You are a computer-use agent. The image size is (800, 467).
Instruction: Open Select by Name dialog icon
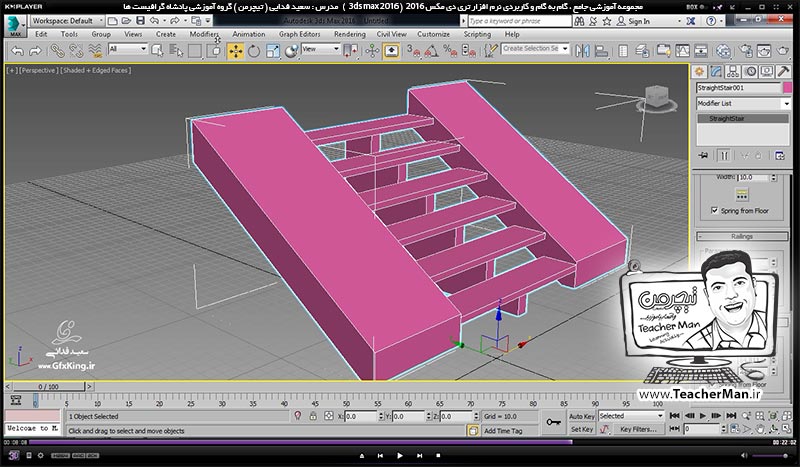[176, 51]
